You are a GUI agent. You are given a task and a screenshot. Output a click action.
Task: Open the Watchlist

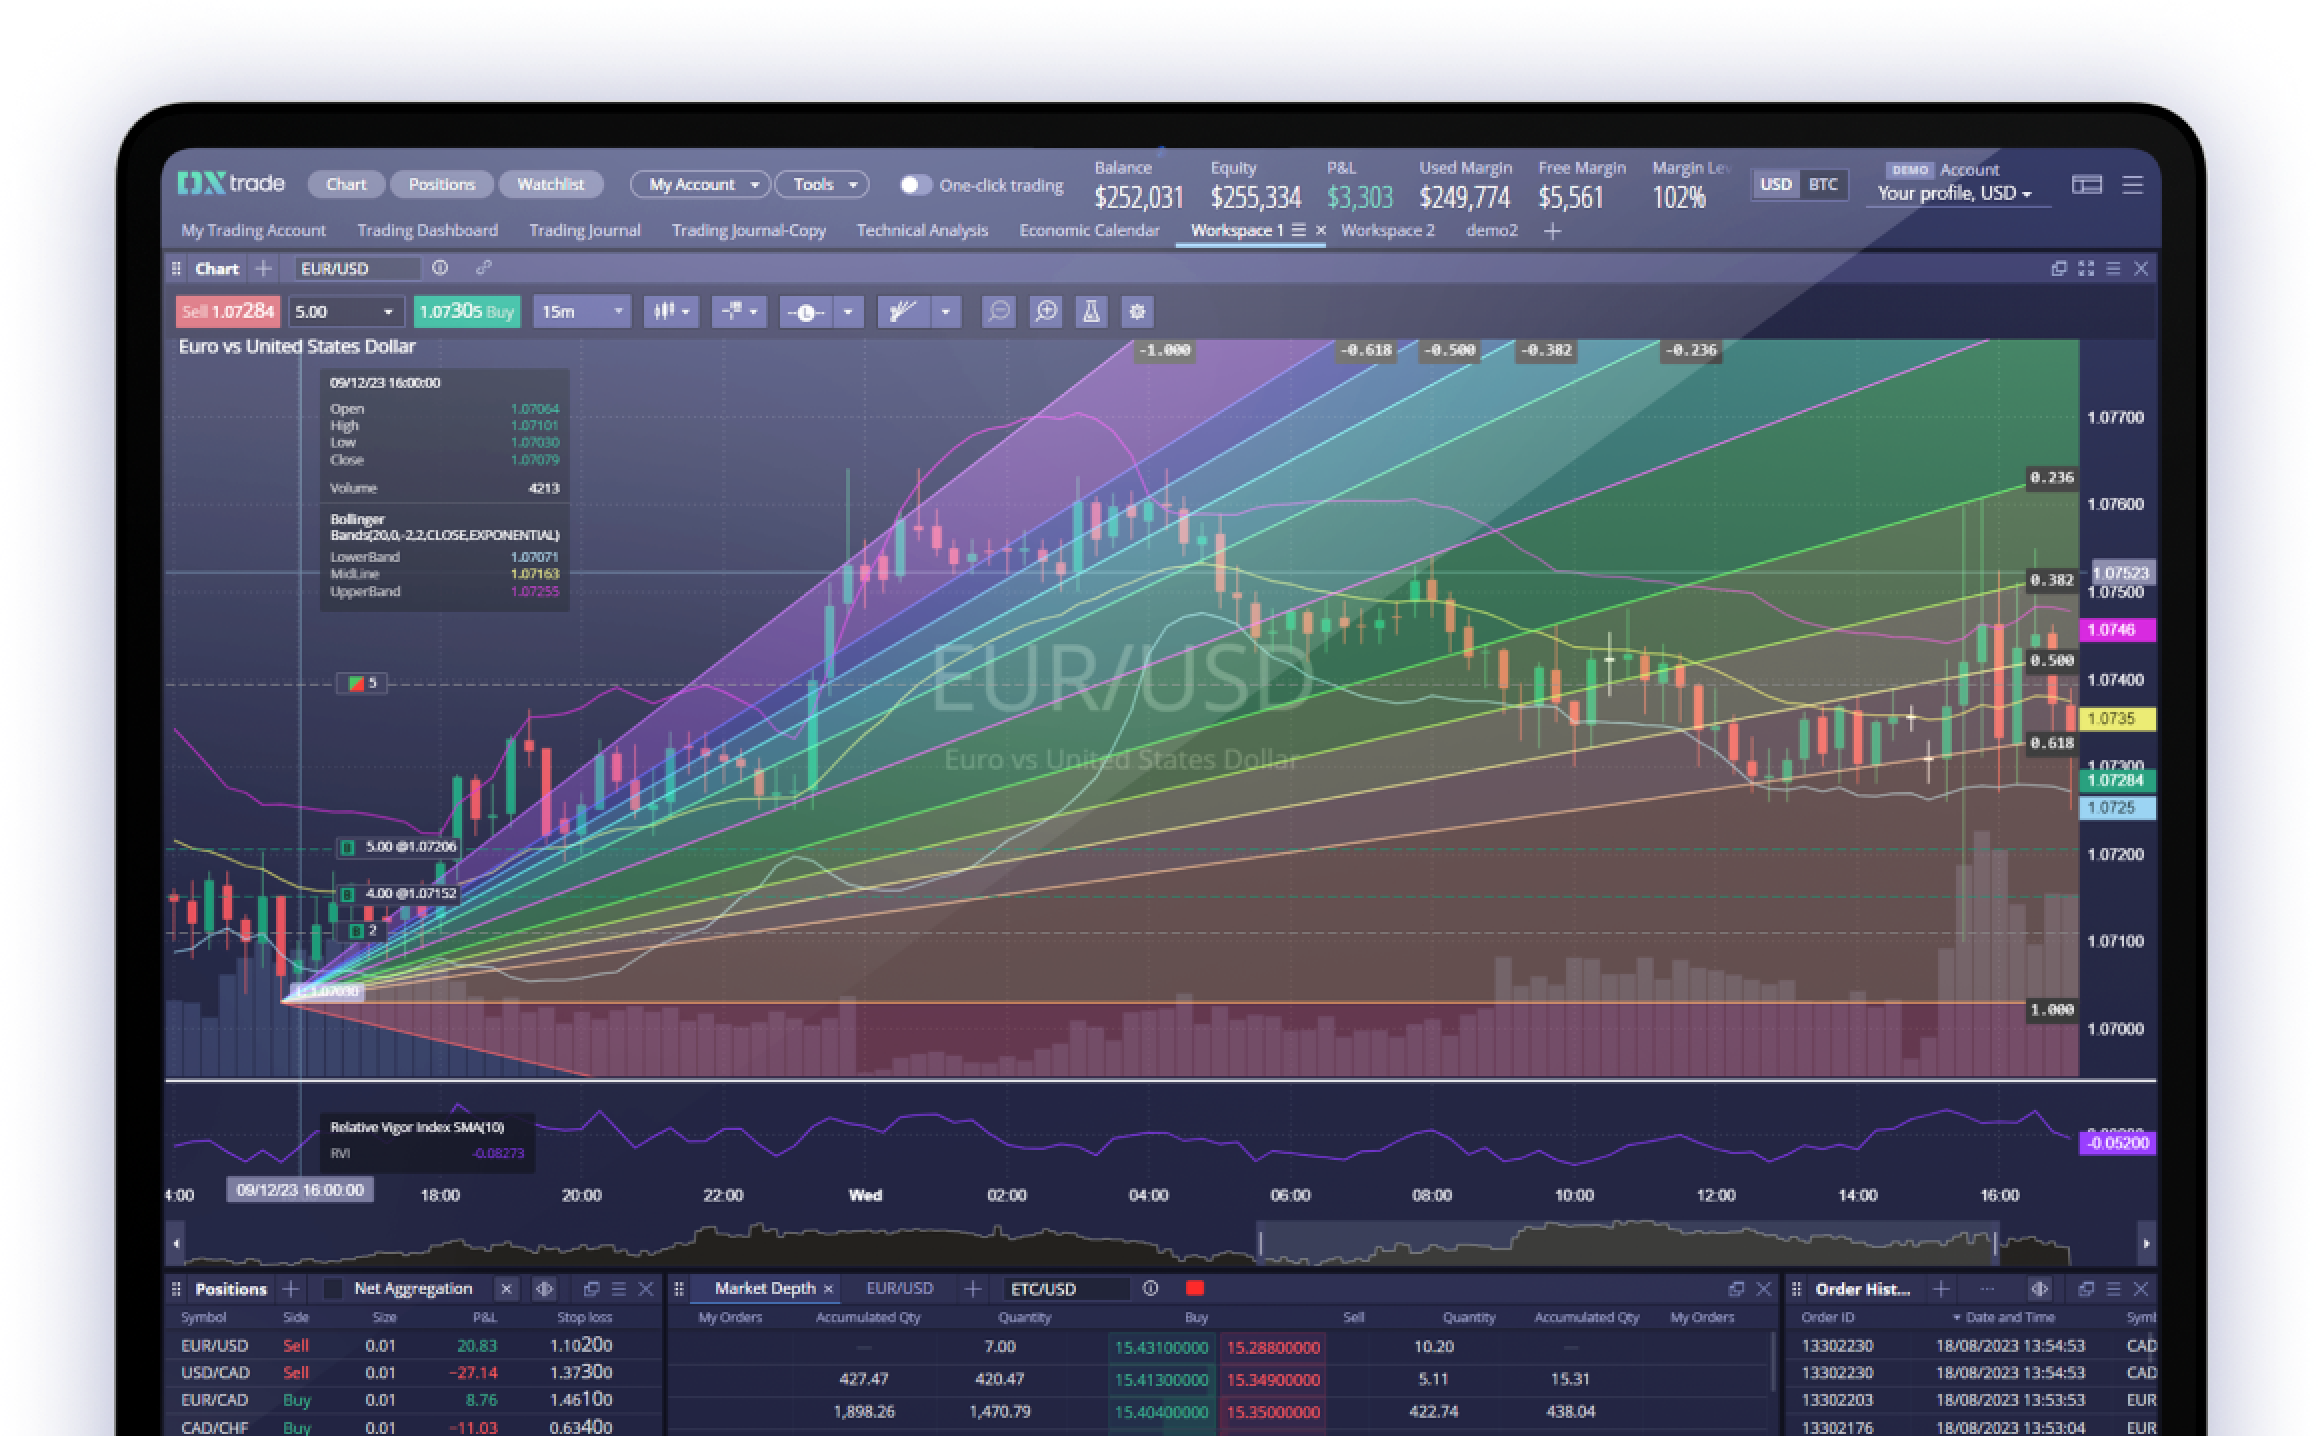point(550,184)
